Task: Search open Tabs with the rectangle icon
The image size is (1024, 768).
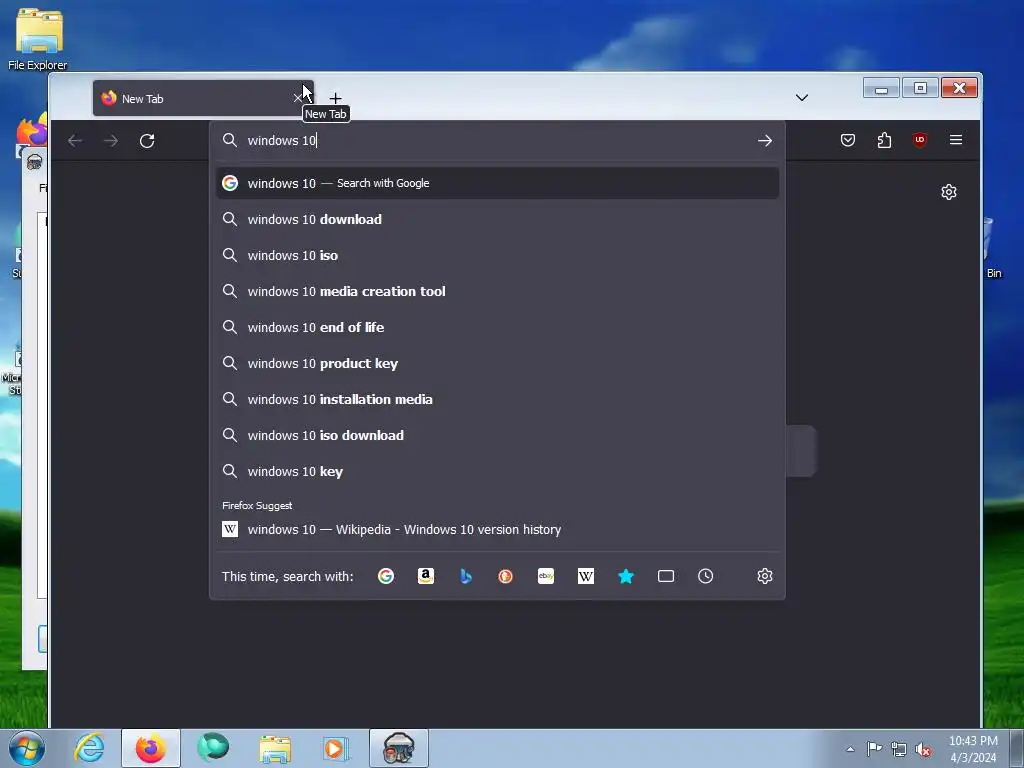Action: click(x=665, y=576)
